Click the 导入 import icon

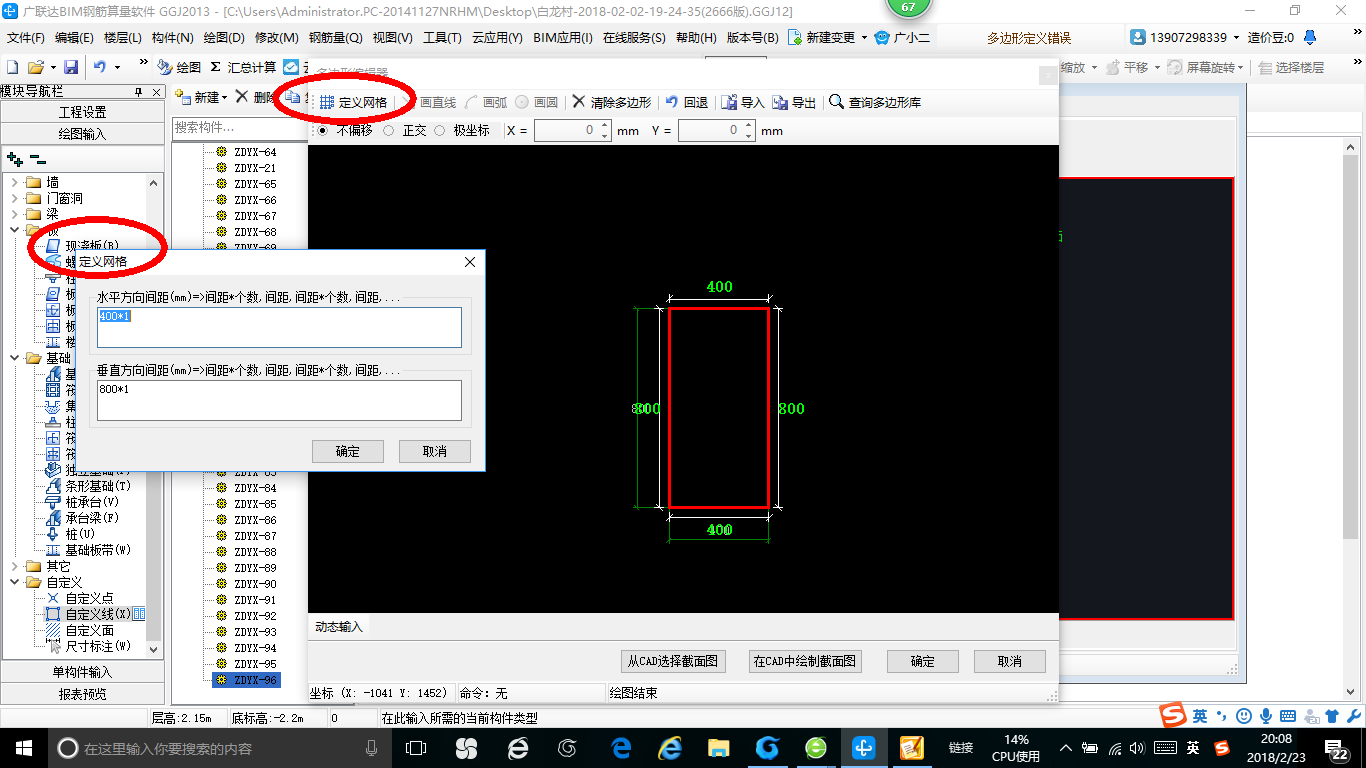743,102
